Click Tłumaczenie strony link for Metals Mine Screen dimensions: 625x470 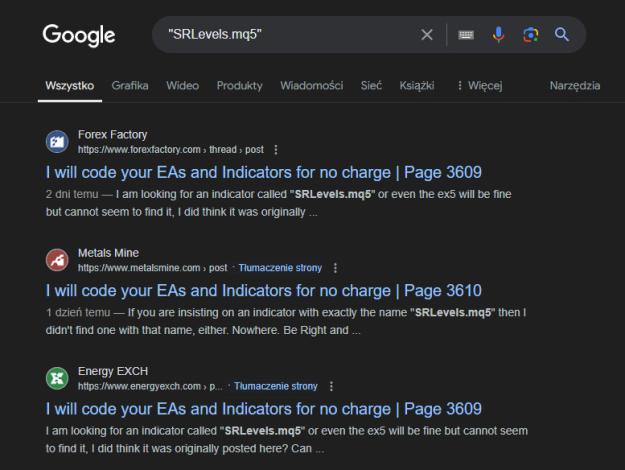point(280,268)
